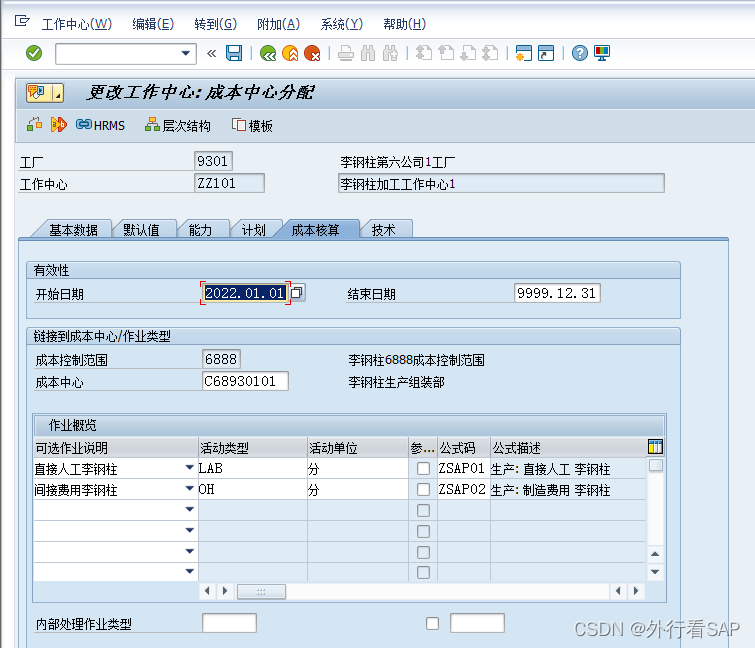
Task: Click the HRMS button
Action: [100, 125]
